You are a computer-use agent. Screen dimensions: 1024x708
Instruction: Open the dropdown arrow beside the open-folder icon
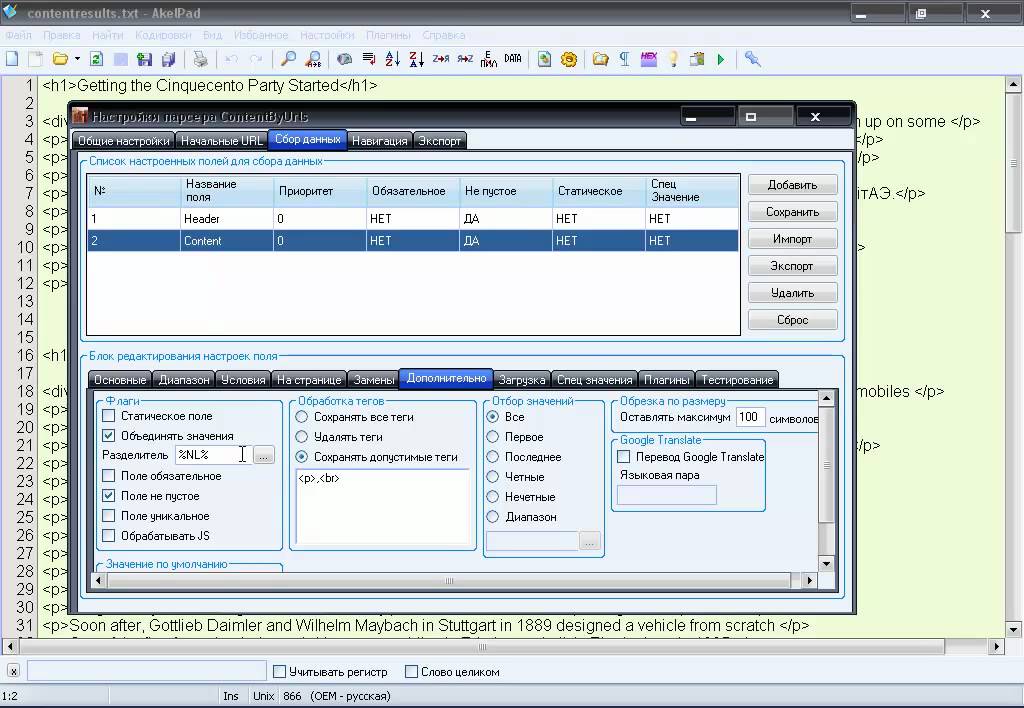77,59
